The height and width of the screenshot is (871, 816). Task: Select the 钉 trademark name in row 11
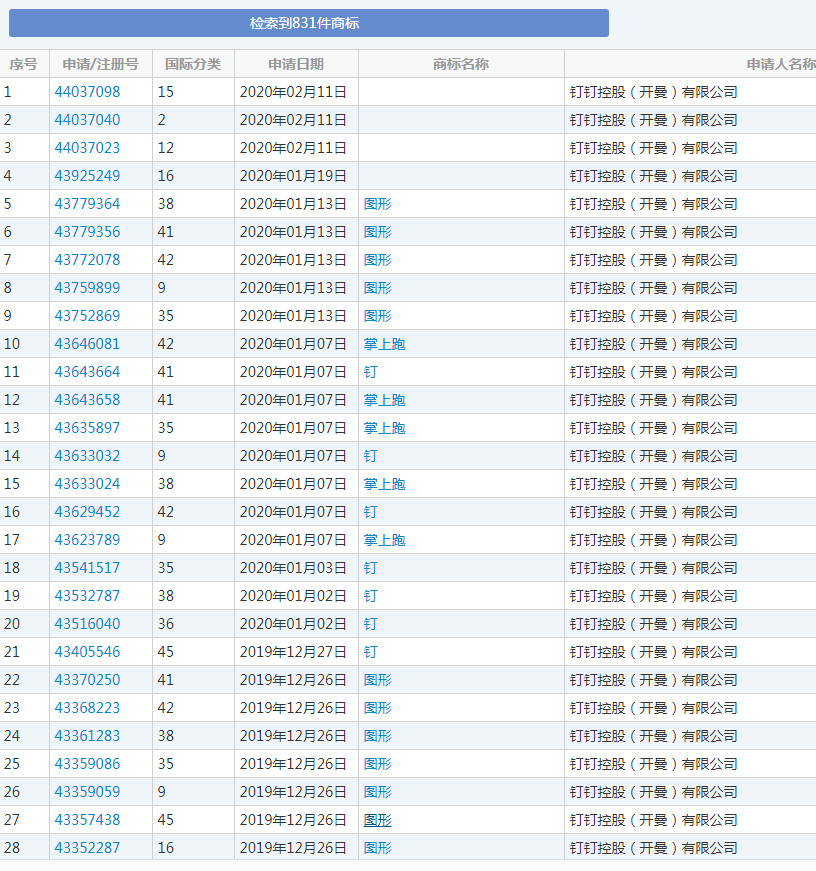(371, 372)
